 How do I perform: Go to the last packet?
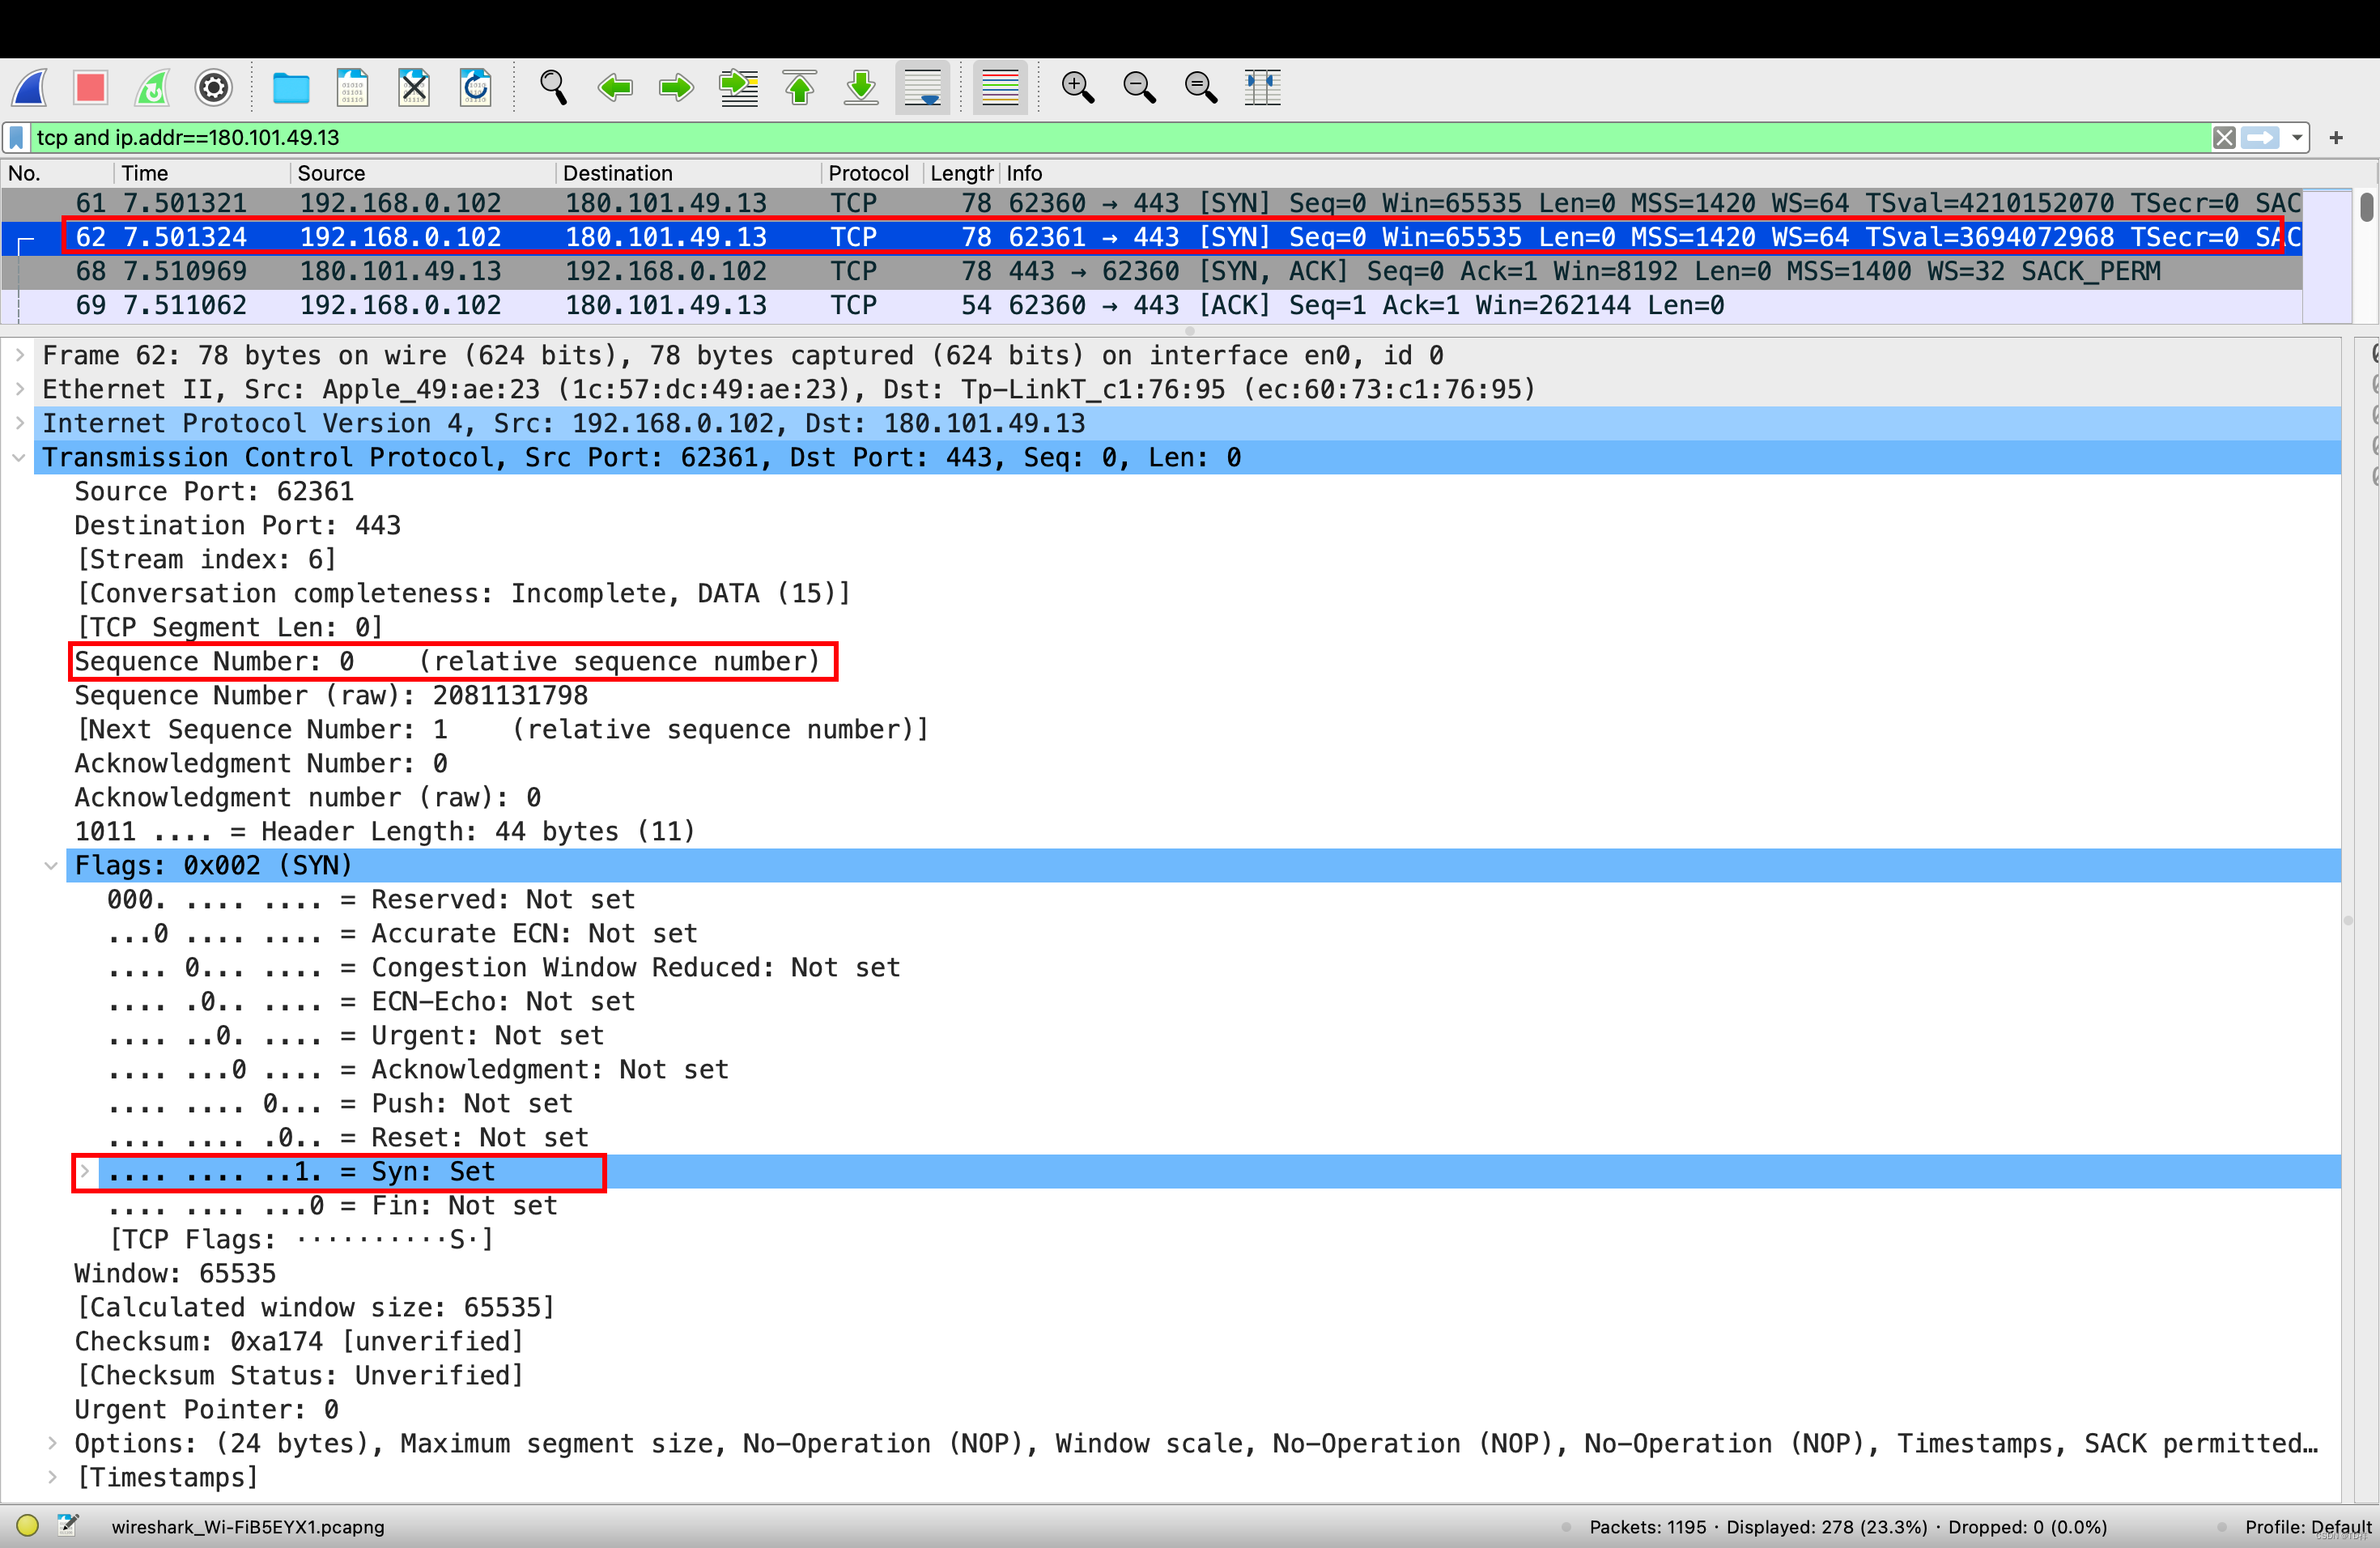(x=860, y=87)
